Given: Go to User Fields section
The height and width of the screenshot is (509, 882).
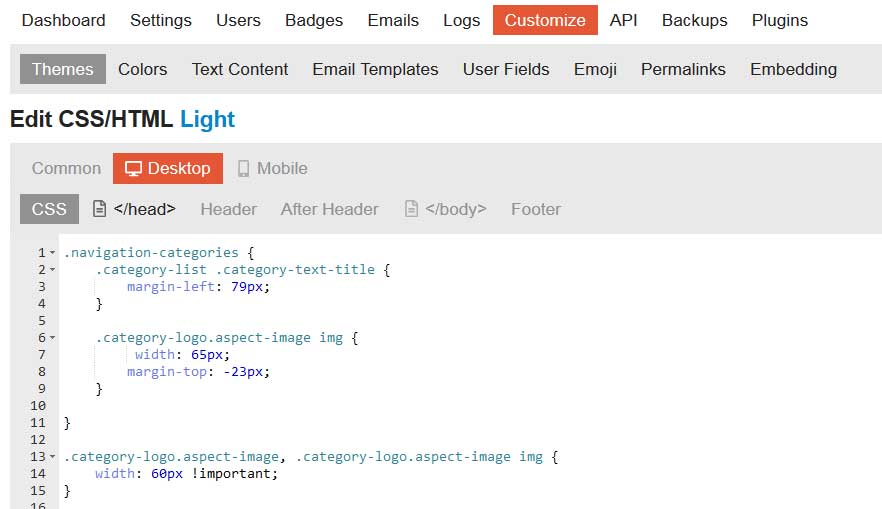Looking at the screenshot, I should click(x=506, y=69).
